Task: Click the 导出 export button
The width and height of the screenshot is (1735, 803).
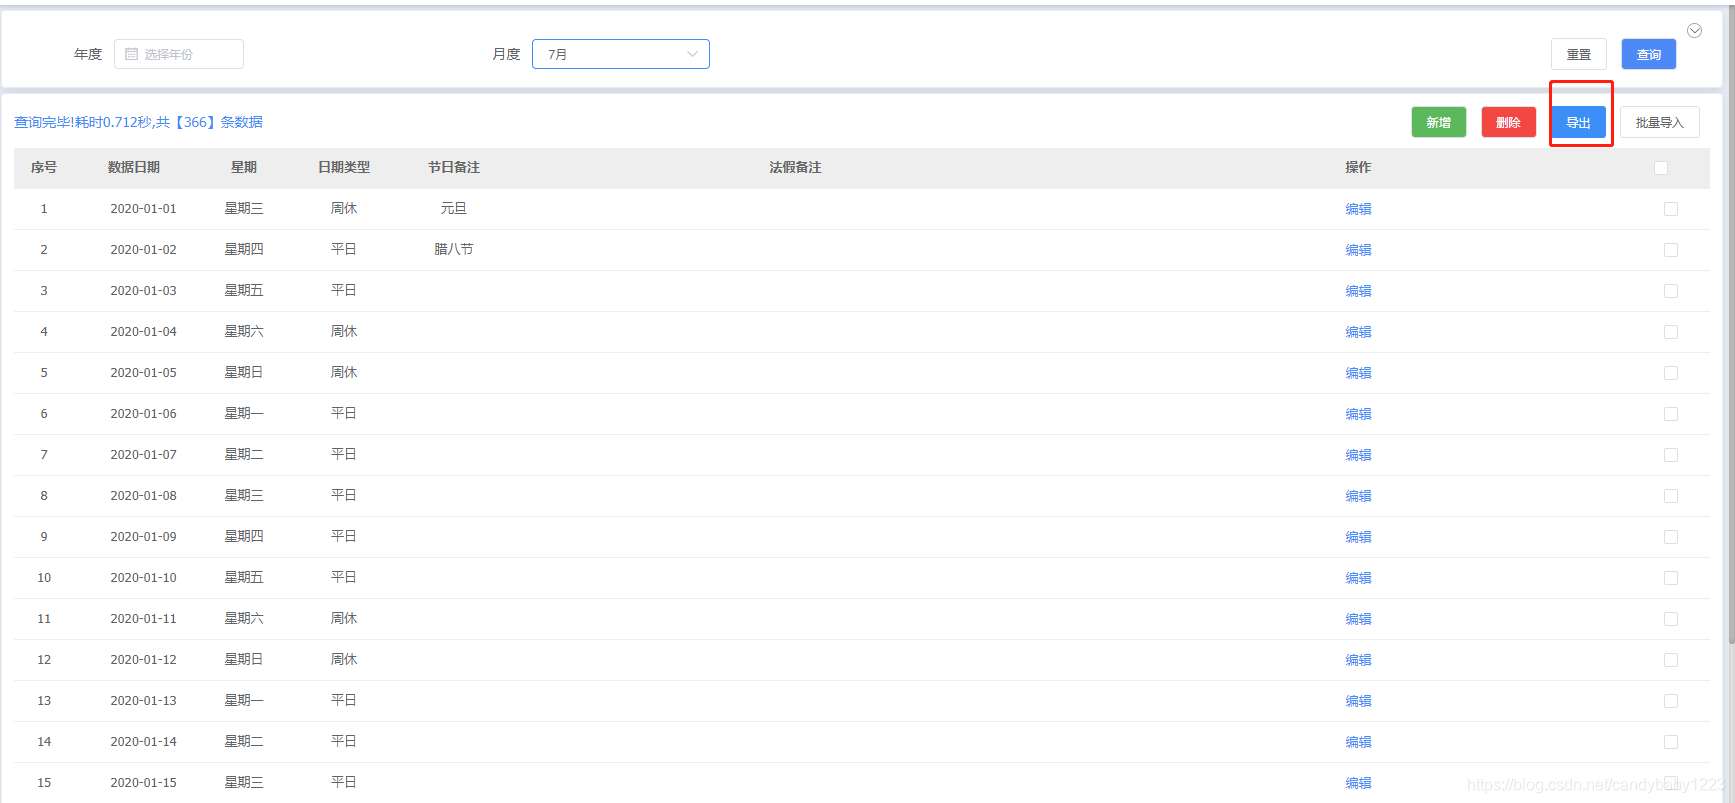Action: click(1578, 122)
